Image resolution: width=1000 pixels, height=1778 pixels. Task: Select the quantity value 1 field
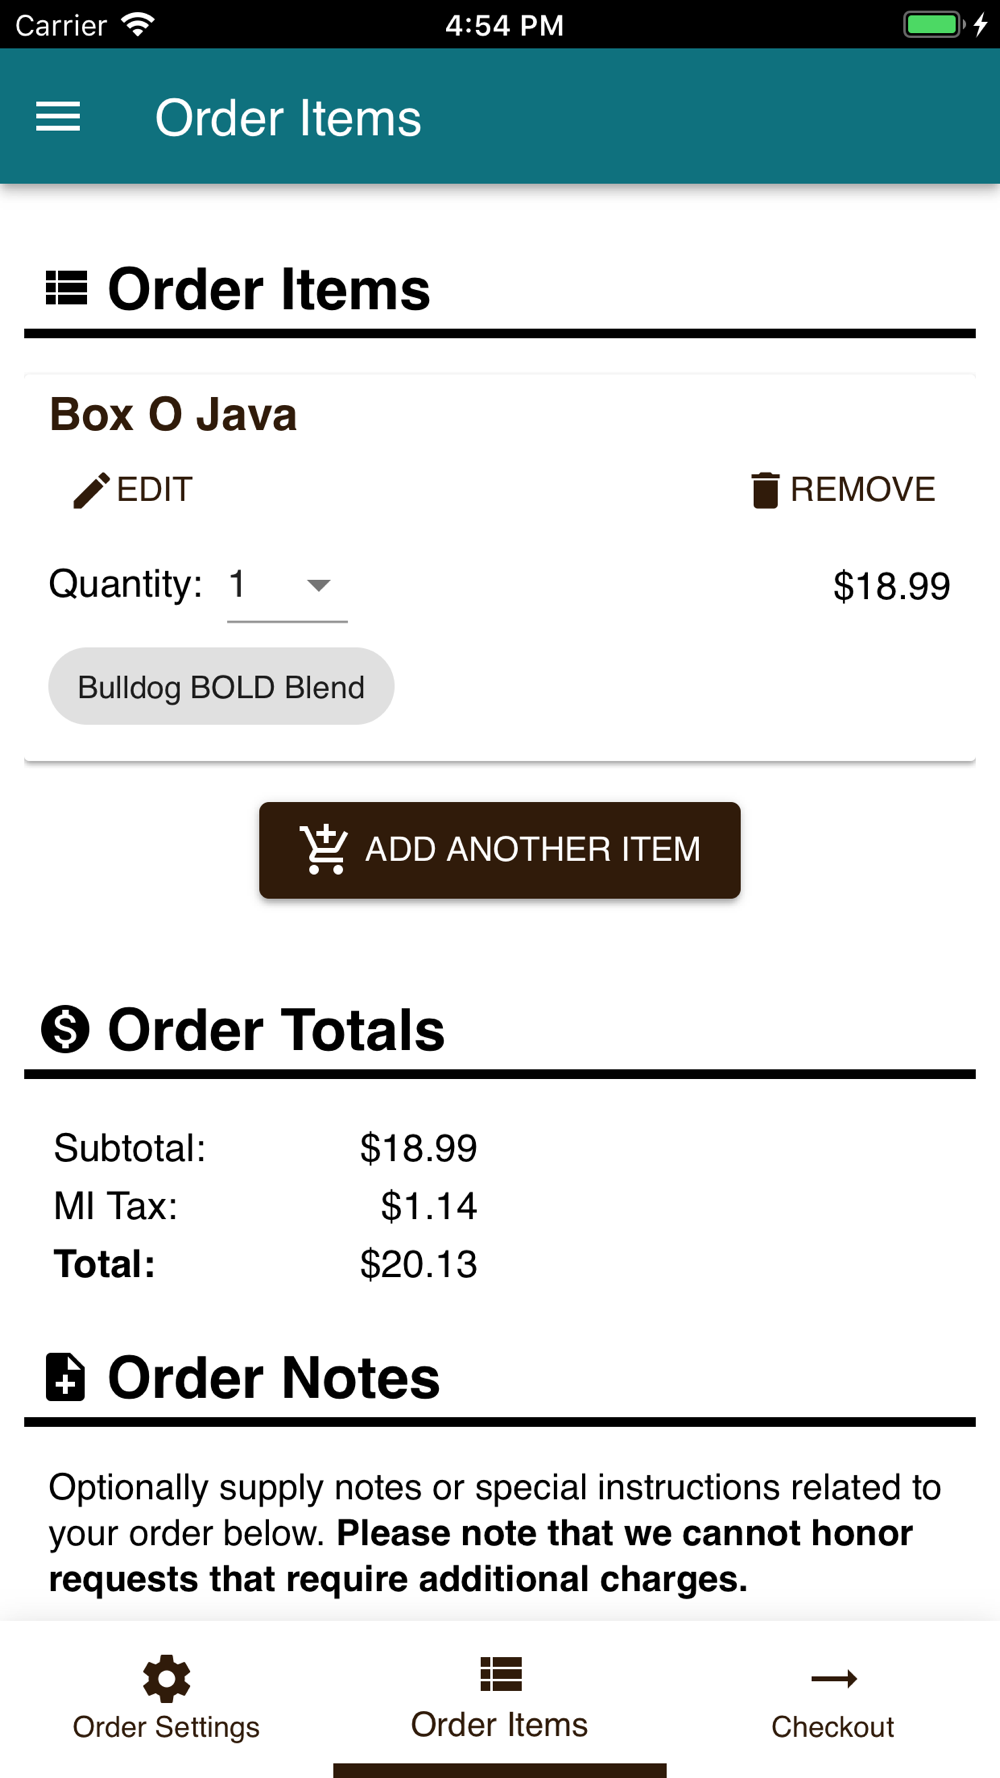tap(287, 585)
